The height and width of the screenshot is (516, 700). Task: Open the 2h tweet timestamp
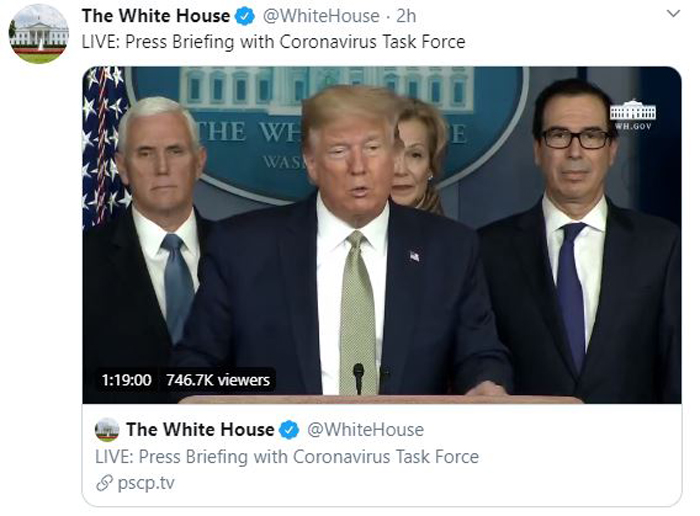(406, 16)
